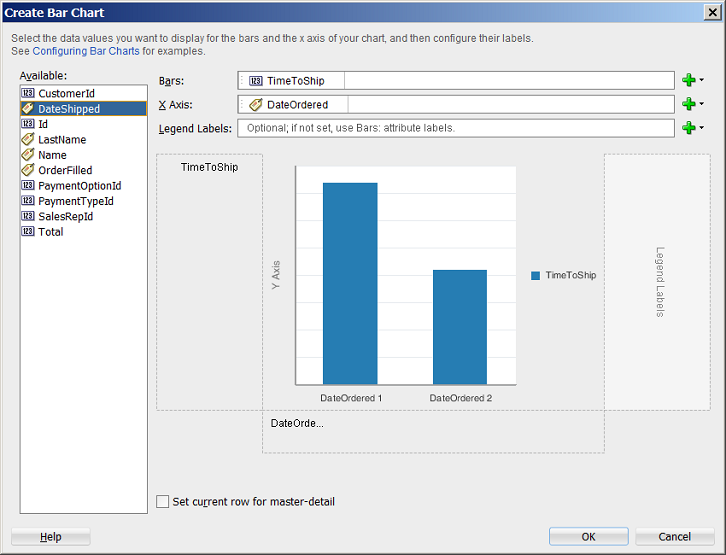Screen dimensions: 726x555
Task: Click the green plus for Legend Labels
Action: pyautogui.click(x=689, y=127)
